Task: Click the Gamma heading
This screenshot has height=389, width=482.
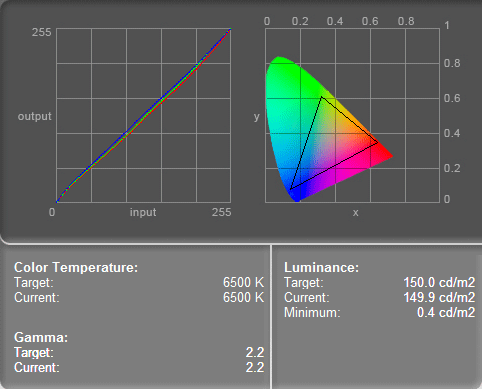Action: coord(41,337)
